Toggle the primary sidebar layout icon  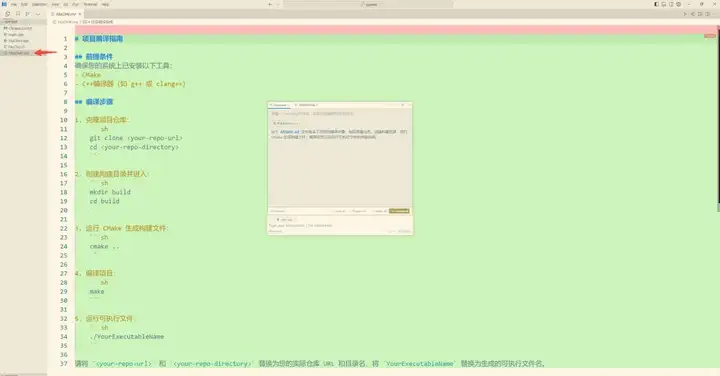click(656, 4)
